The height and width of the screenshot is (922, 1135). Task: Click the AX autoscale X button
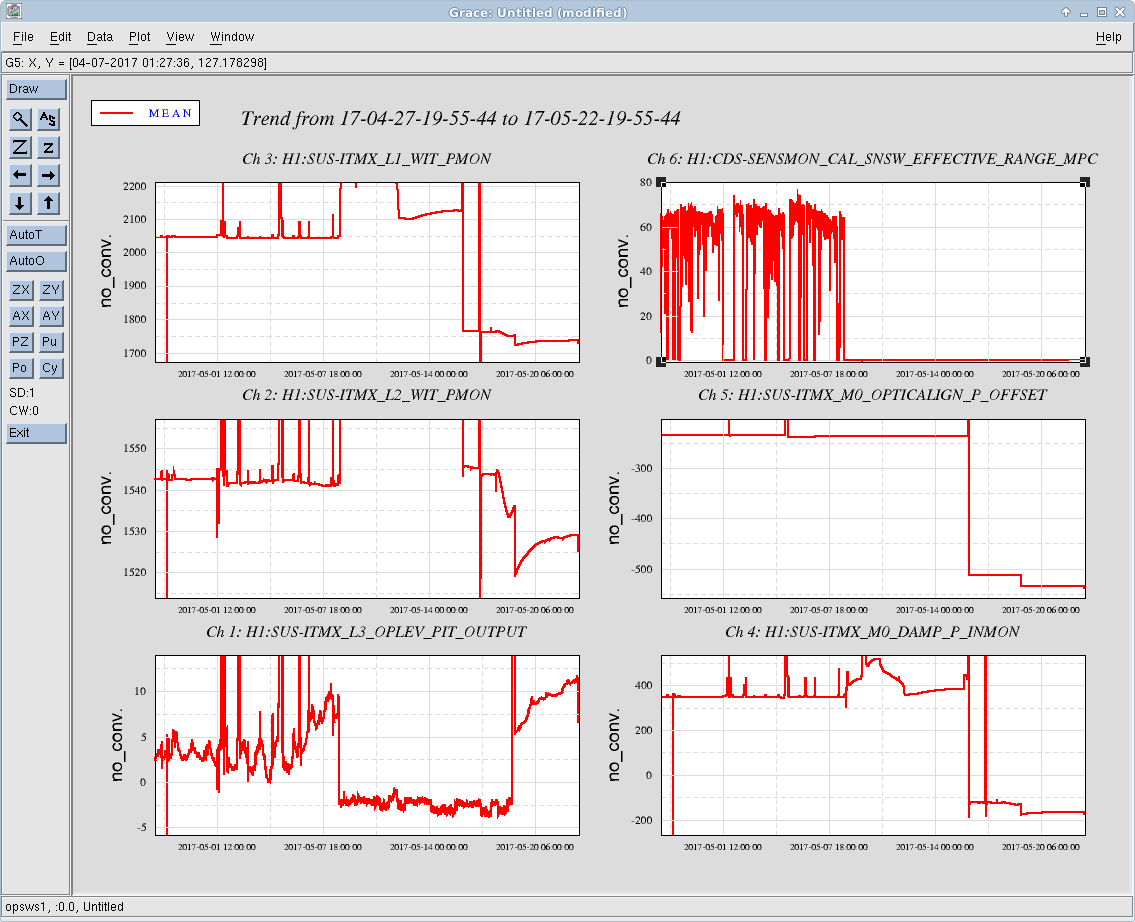pyautogui.click(x=21, y=316)
